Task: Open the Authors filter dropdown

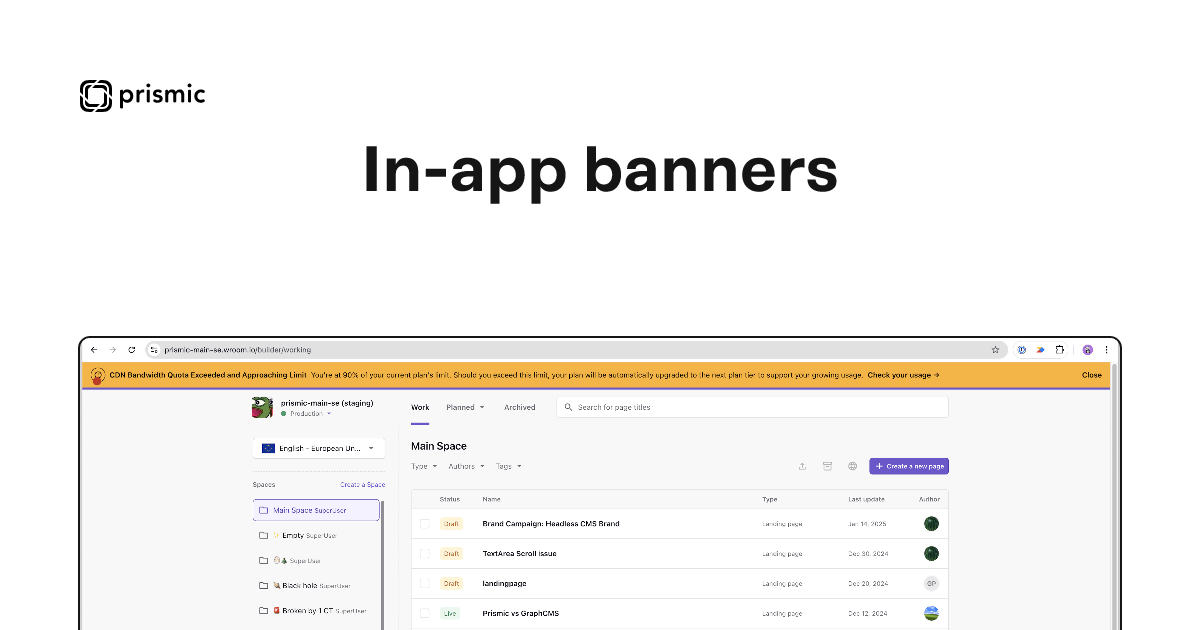Action: (x=464, y=466)
